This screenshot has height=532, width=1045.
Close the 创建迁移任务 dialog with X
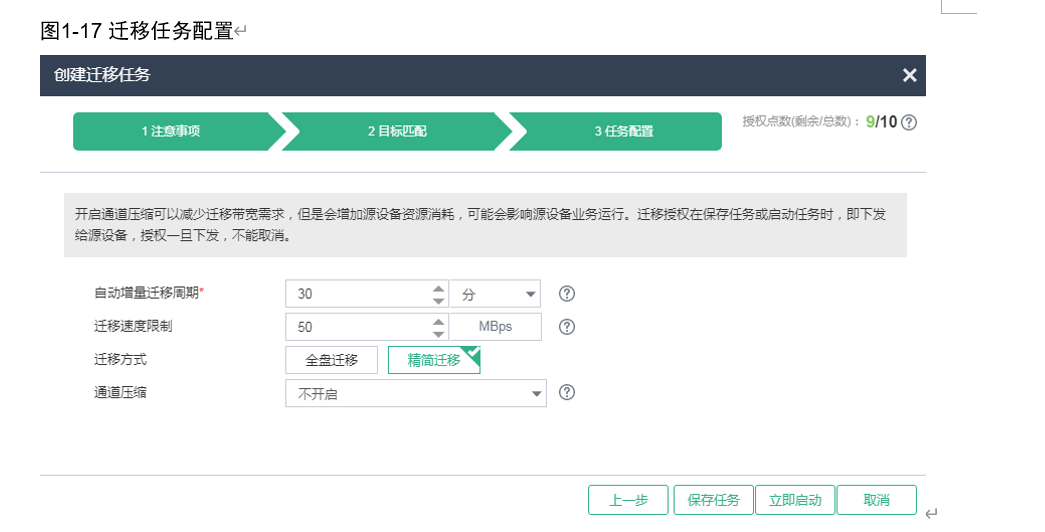pos(909,75)
